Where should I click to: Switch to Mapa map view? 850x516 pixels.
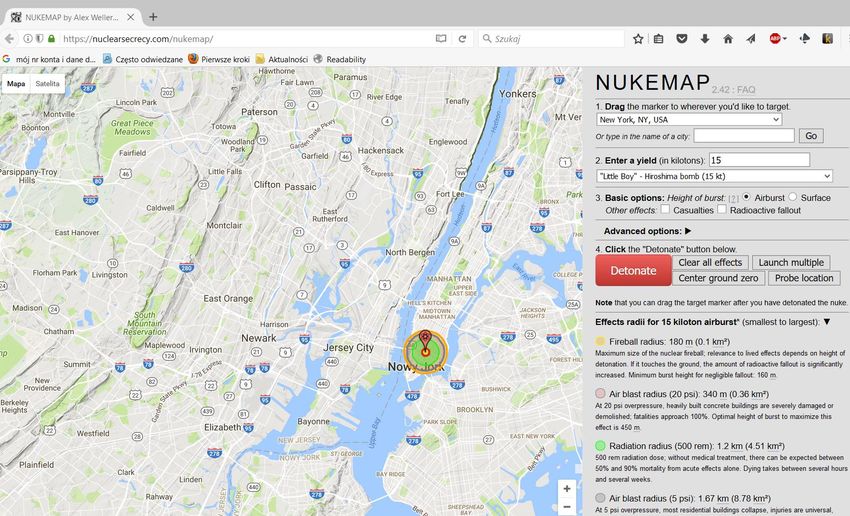click(x=16, y=83)
